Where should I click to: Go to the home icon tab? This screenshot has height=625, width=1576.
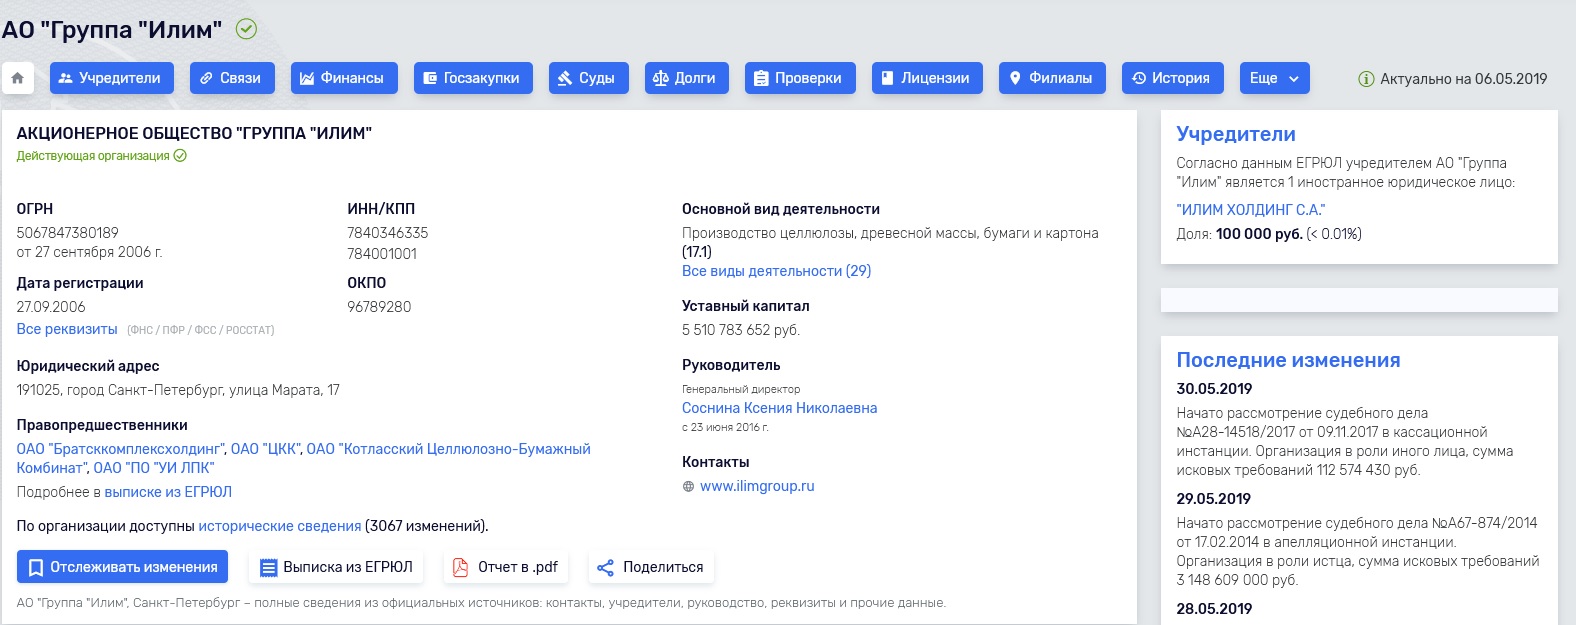click(17, 78)
